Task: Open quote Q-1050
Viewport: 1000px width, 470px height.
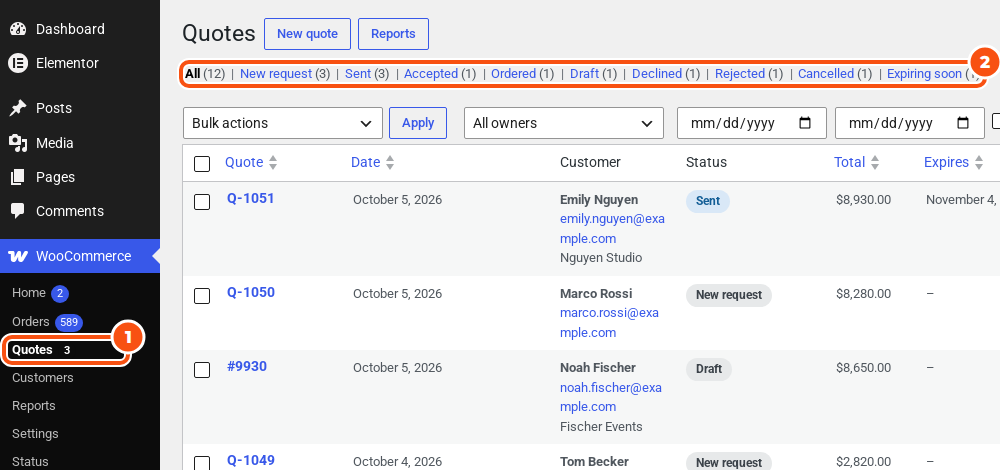Action: point(251,292)
